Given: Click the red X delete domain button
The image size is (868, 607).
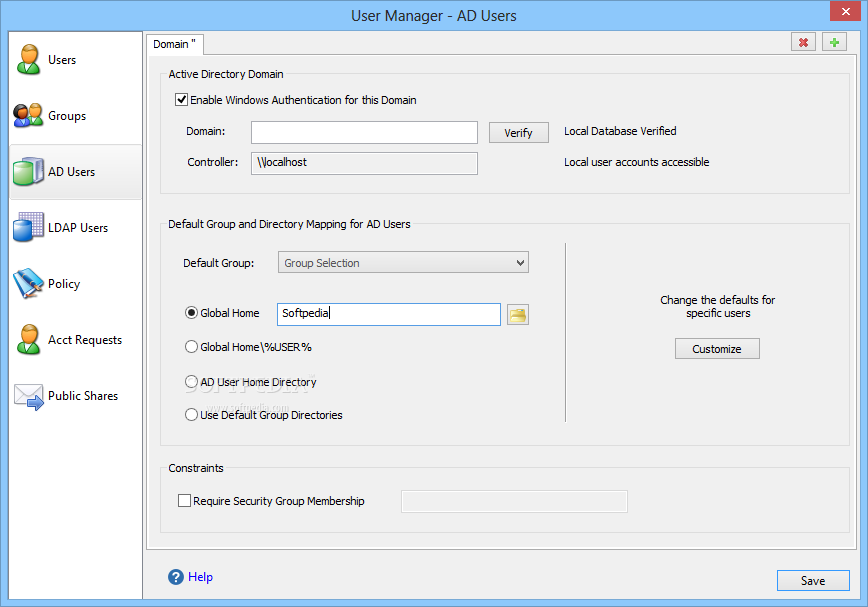Looking at the screenshot, I should coord(803,42).
